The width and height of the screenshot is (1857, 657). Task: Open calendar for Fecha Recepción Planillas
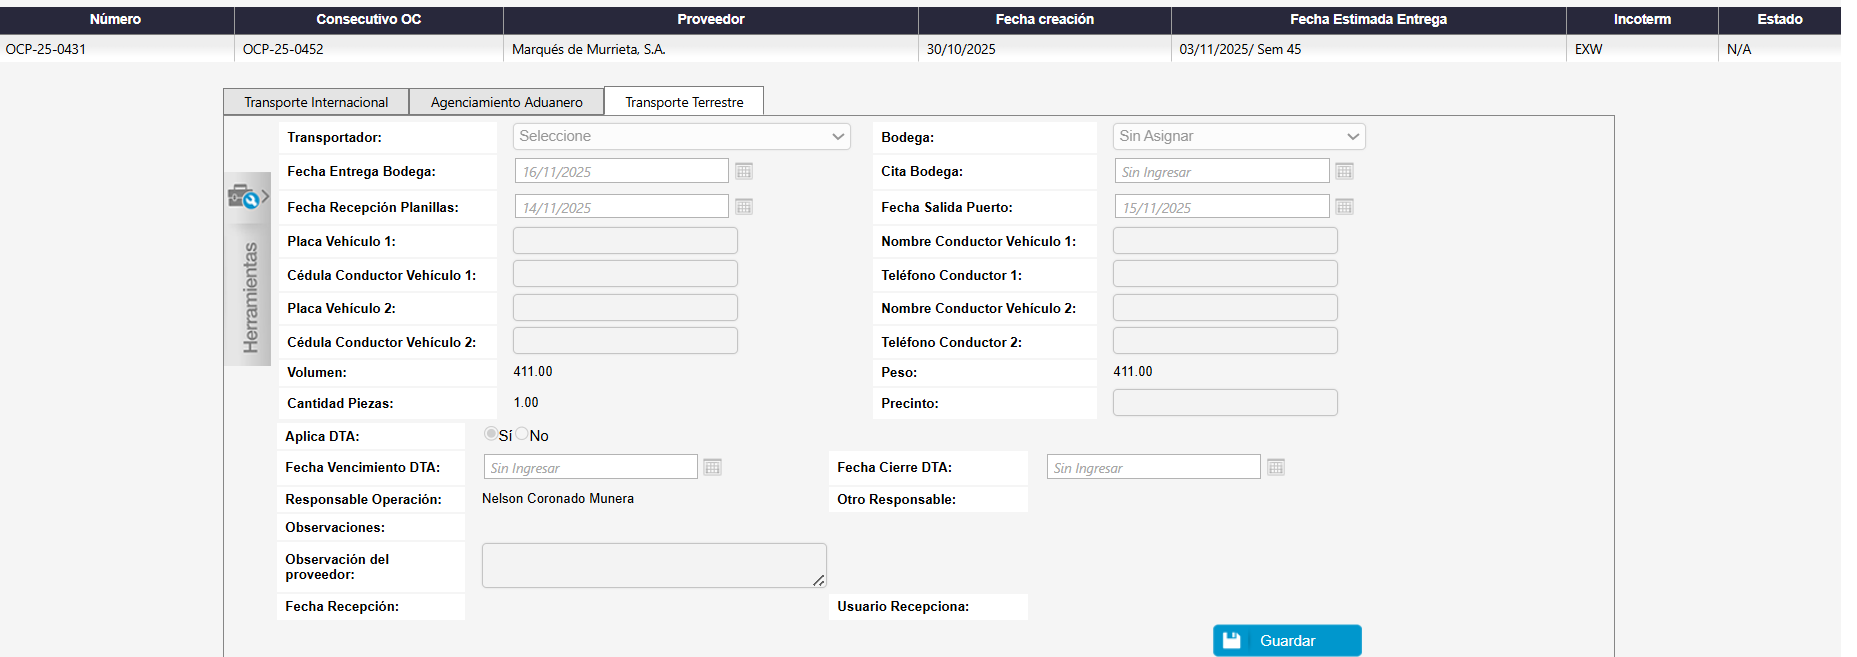pos(743,207)
